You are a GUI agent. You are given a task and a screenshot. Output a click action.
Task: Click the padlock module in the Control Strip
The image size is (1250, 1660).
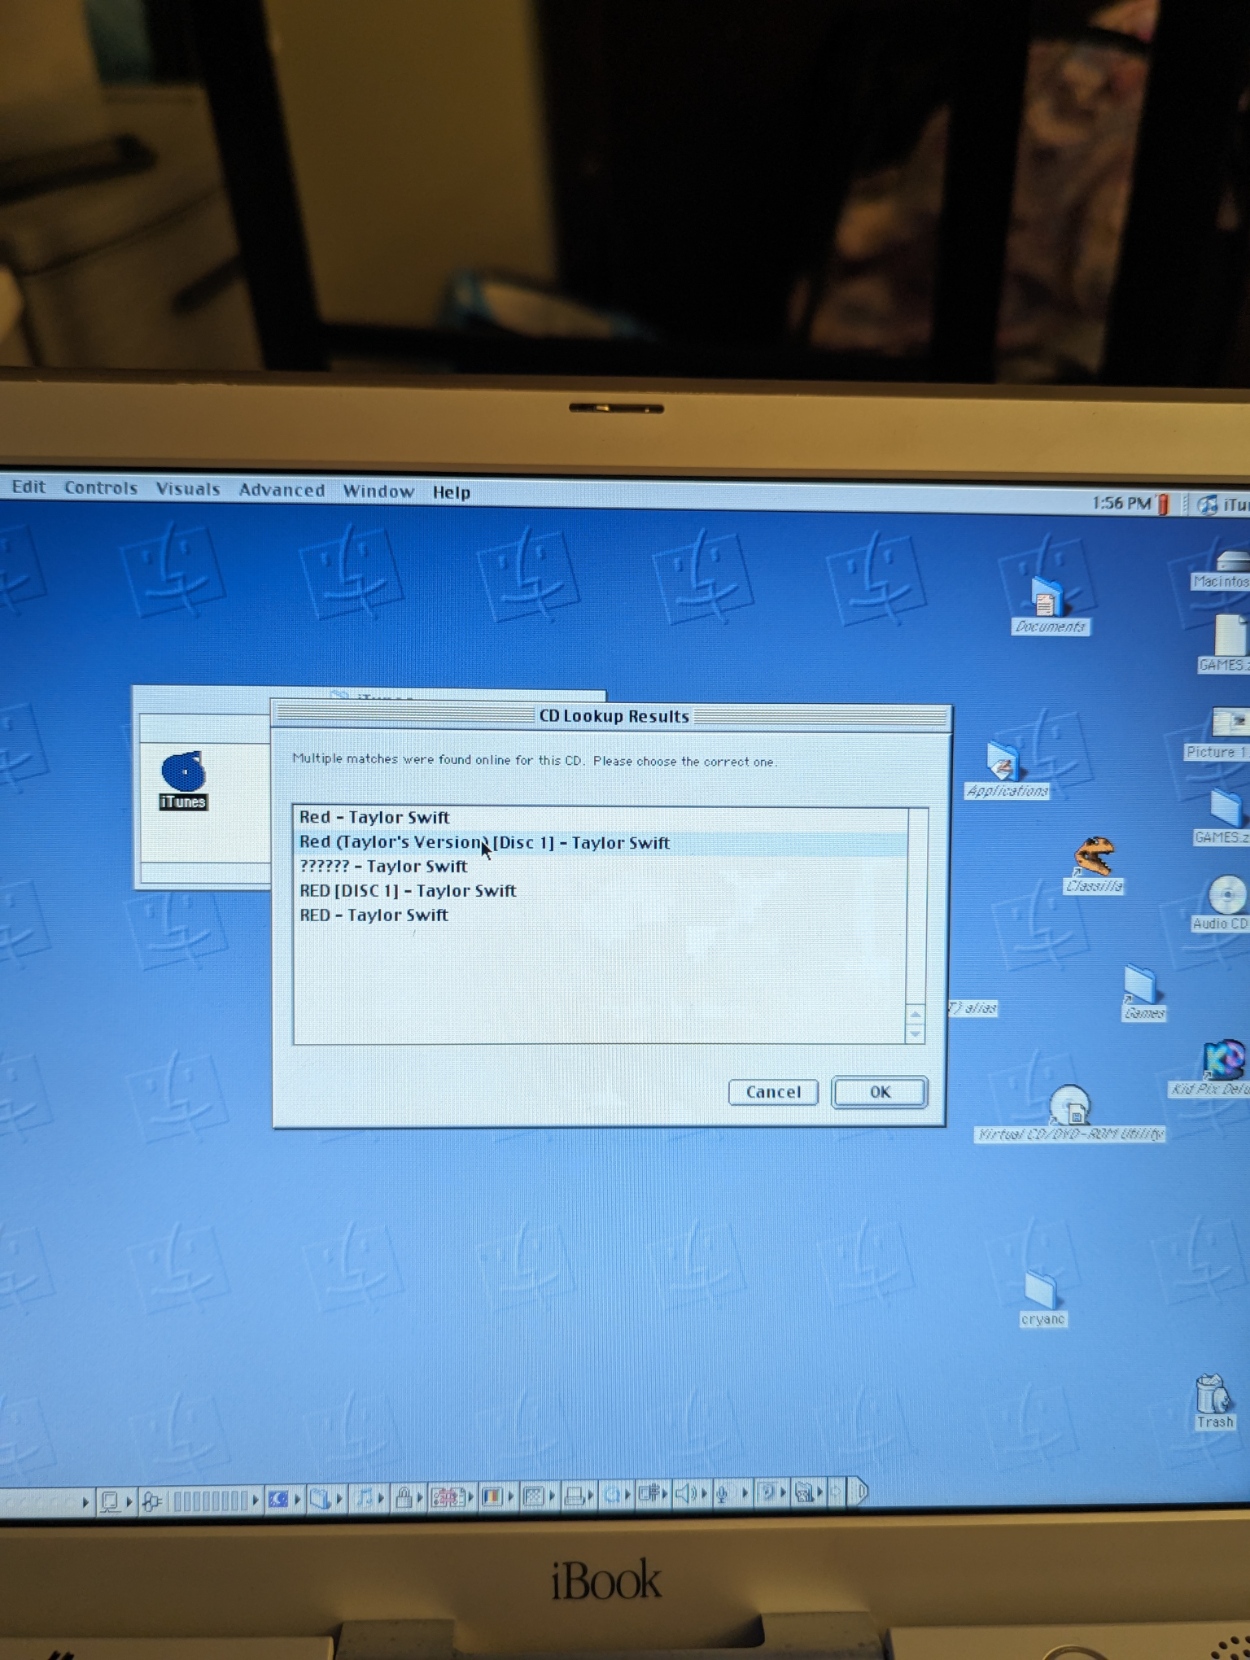(x=404, y=1497)
